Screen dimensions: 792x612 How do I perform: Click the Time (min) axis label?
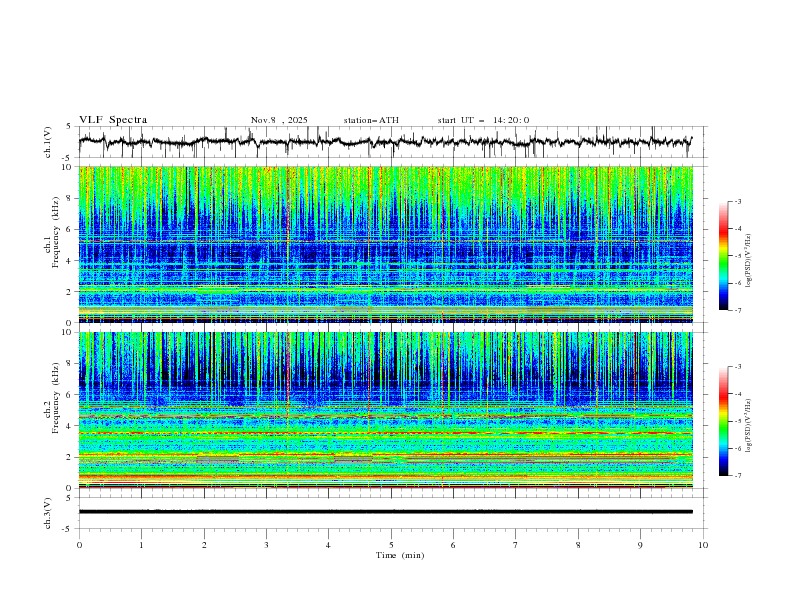pos(400,555)
